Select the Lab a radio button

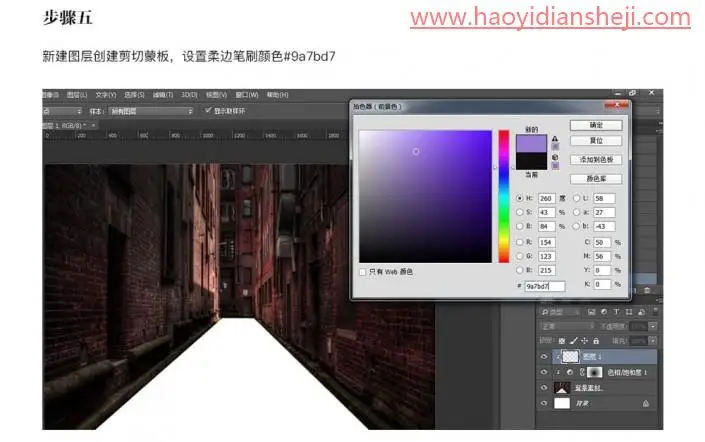pyautogui.click(x=576, y=212)
